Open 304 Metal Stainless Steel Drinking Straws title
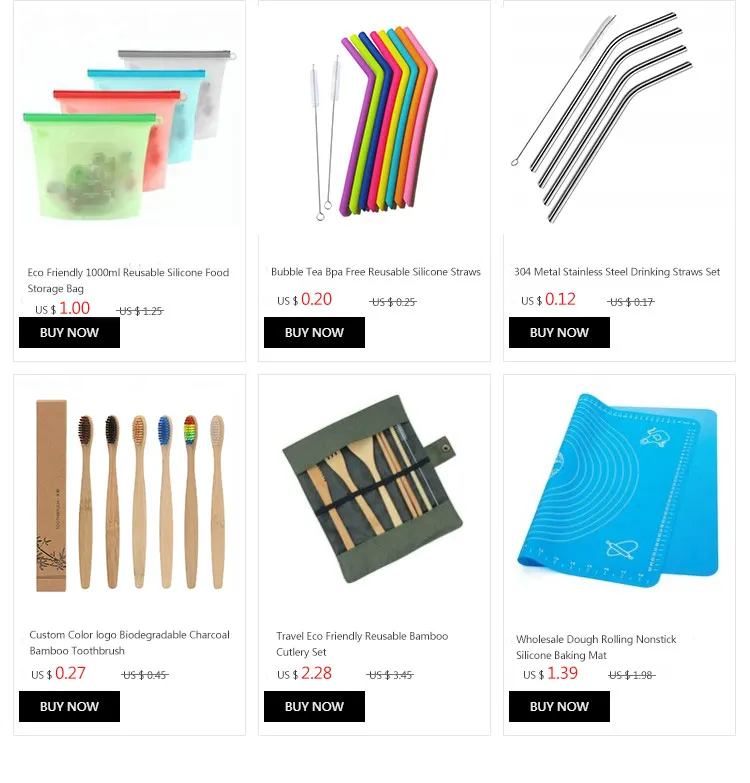Screen dimensions: 750x783 [617, 272]
